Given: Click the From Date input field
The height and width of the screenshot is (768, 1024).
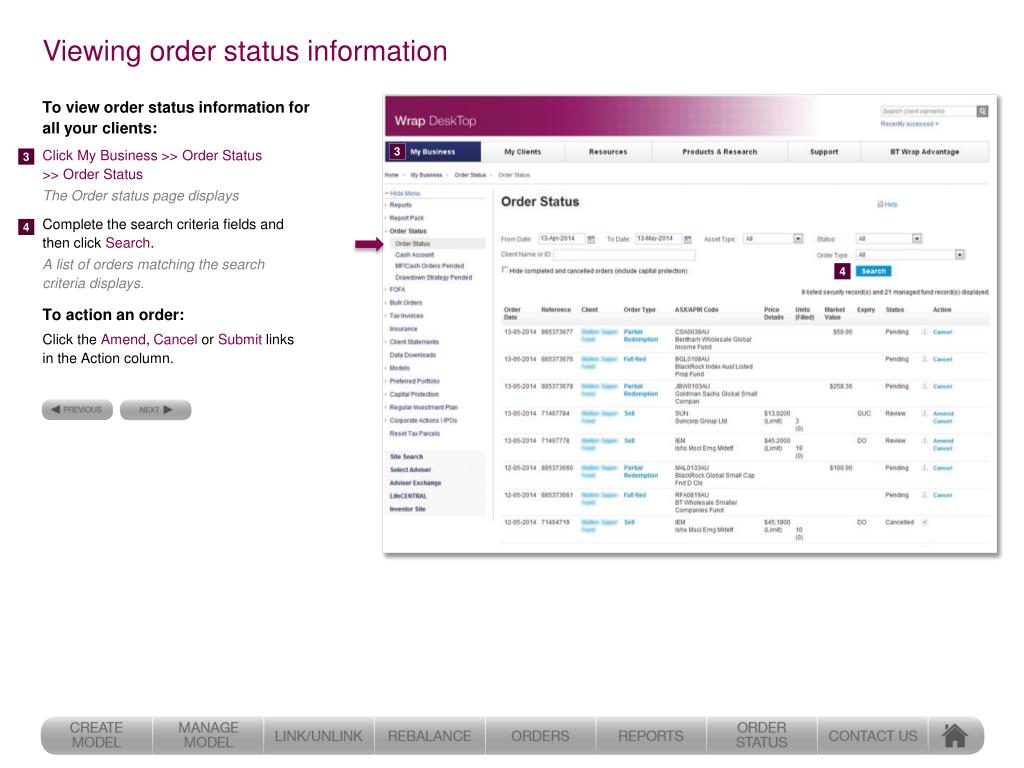Looking at the screenshot, I should (561, 239).
